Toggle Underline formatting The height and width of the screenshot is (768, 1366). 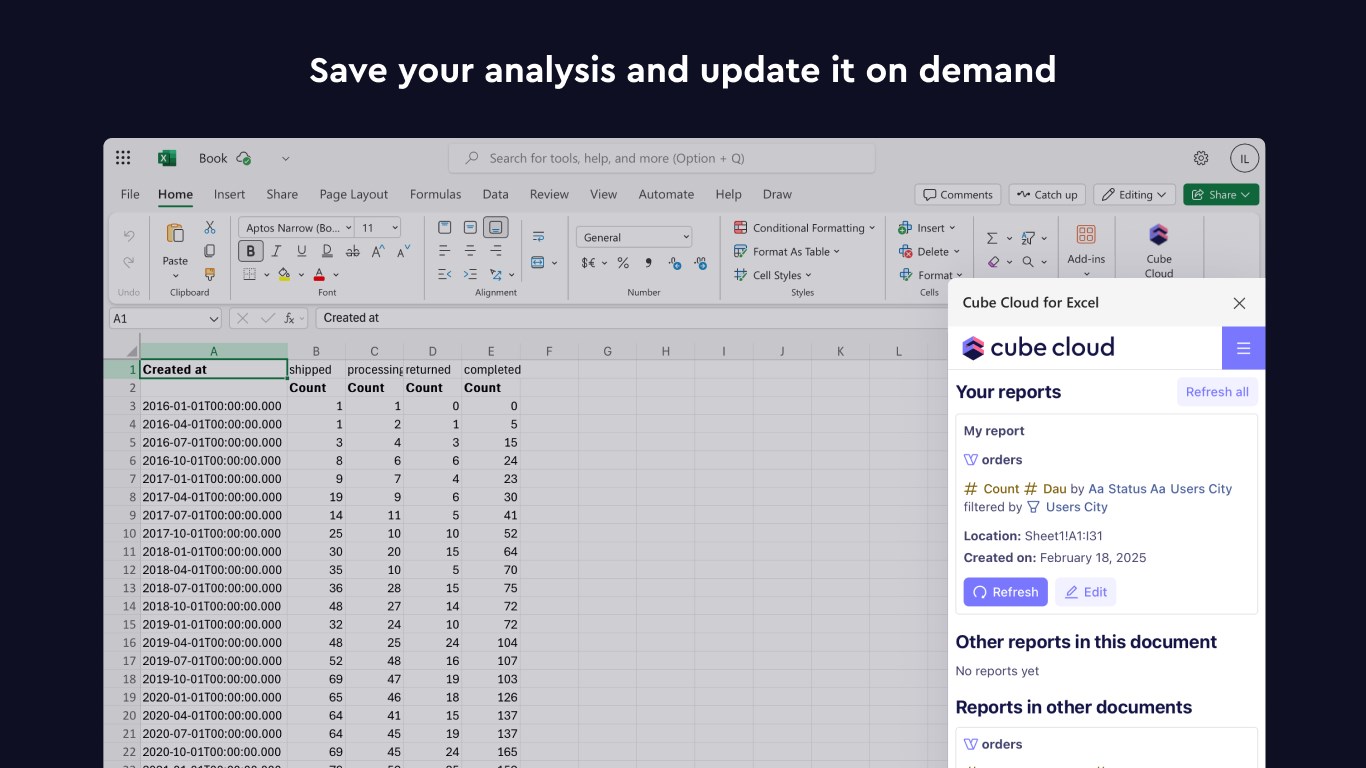tap(301, 251)
